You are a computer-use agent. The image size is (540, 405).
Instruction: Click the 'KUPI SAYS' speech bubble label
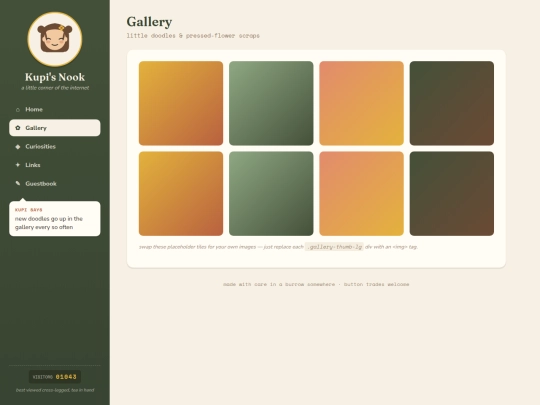(x=29, y=210)
